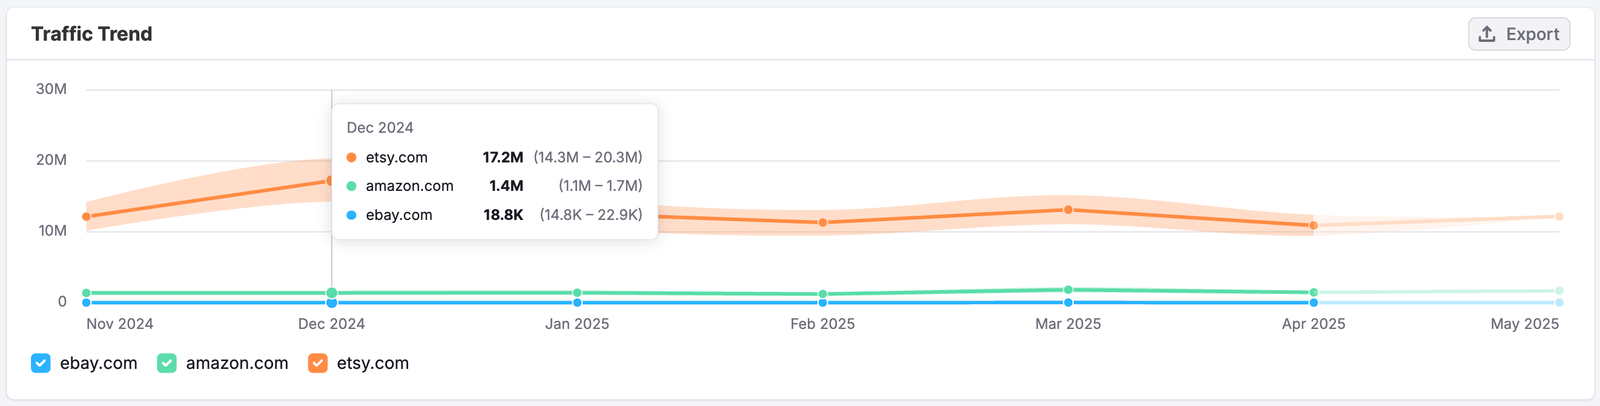The width and height of the screenshot is (1600, 406).
Task: Click the ebay.com Jan 2025 blue marker
Action: tap(577, 302)
